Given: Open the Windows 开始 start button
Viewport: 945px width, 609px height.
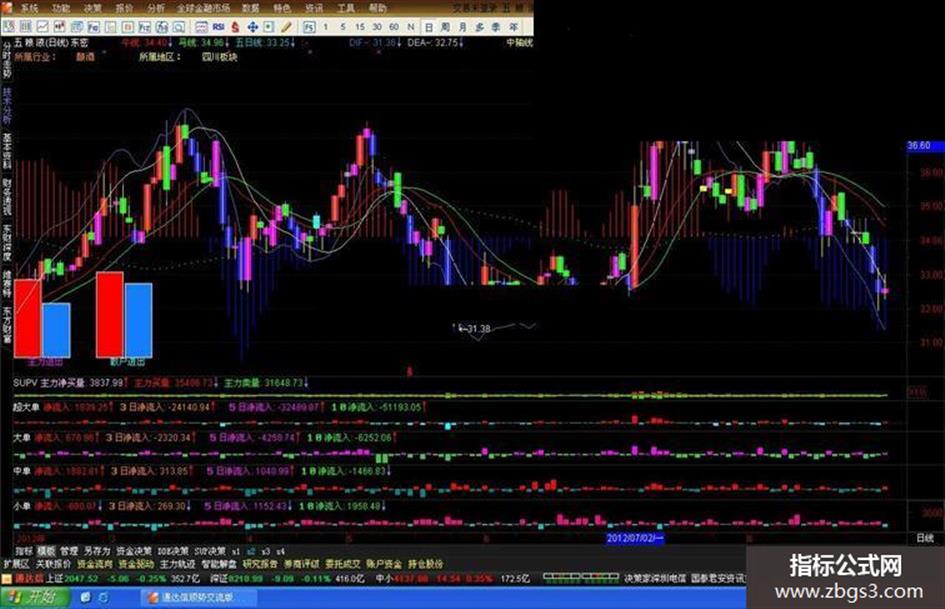Looking at the screenshot, I should coord(35,597).
